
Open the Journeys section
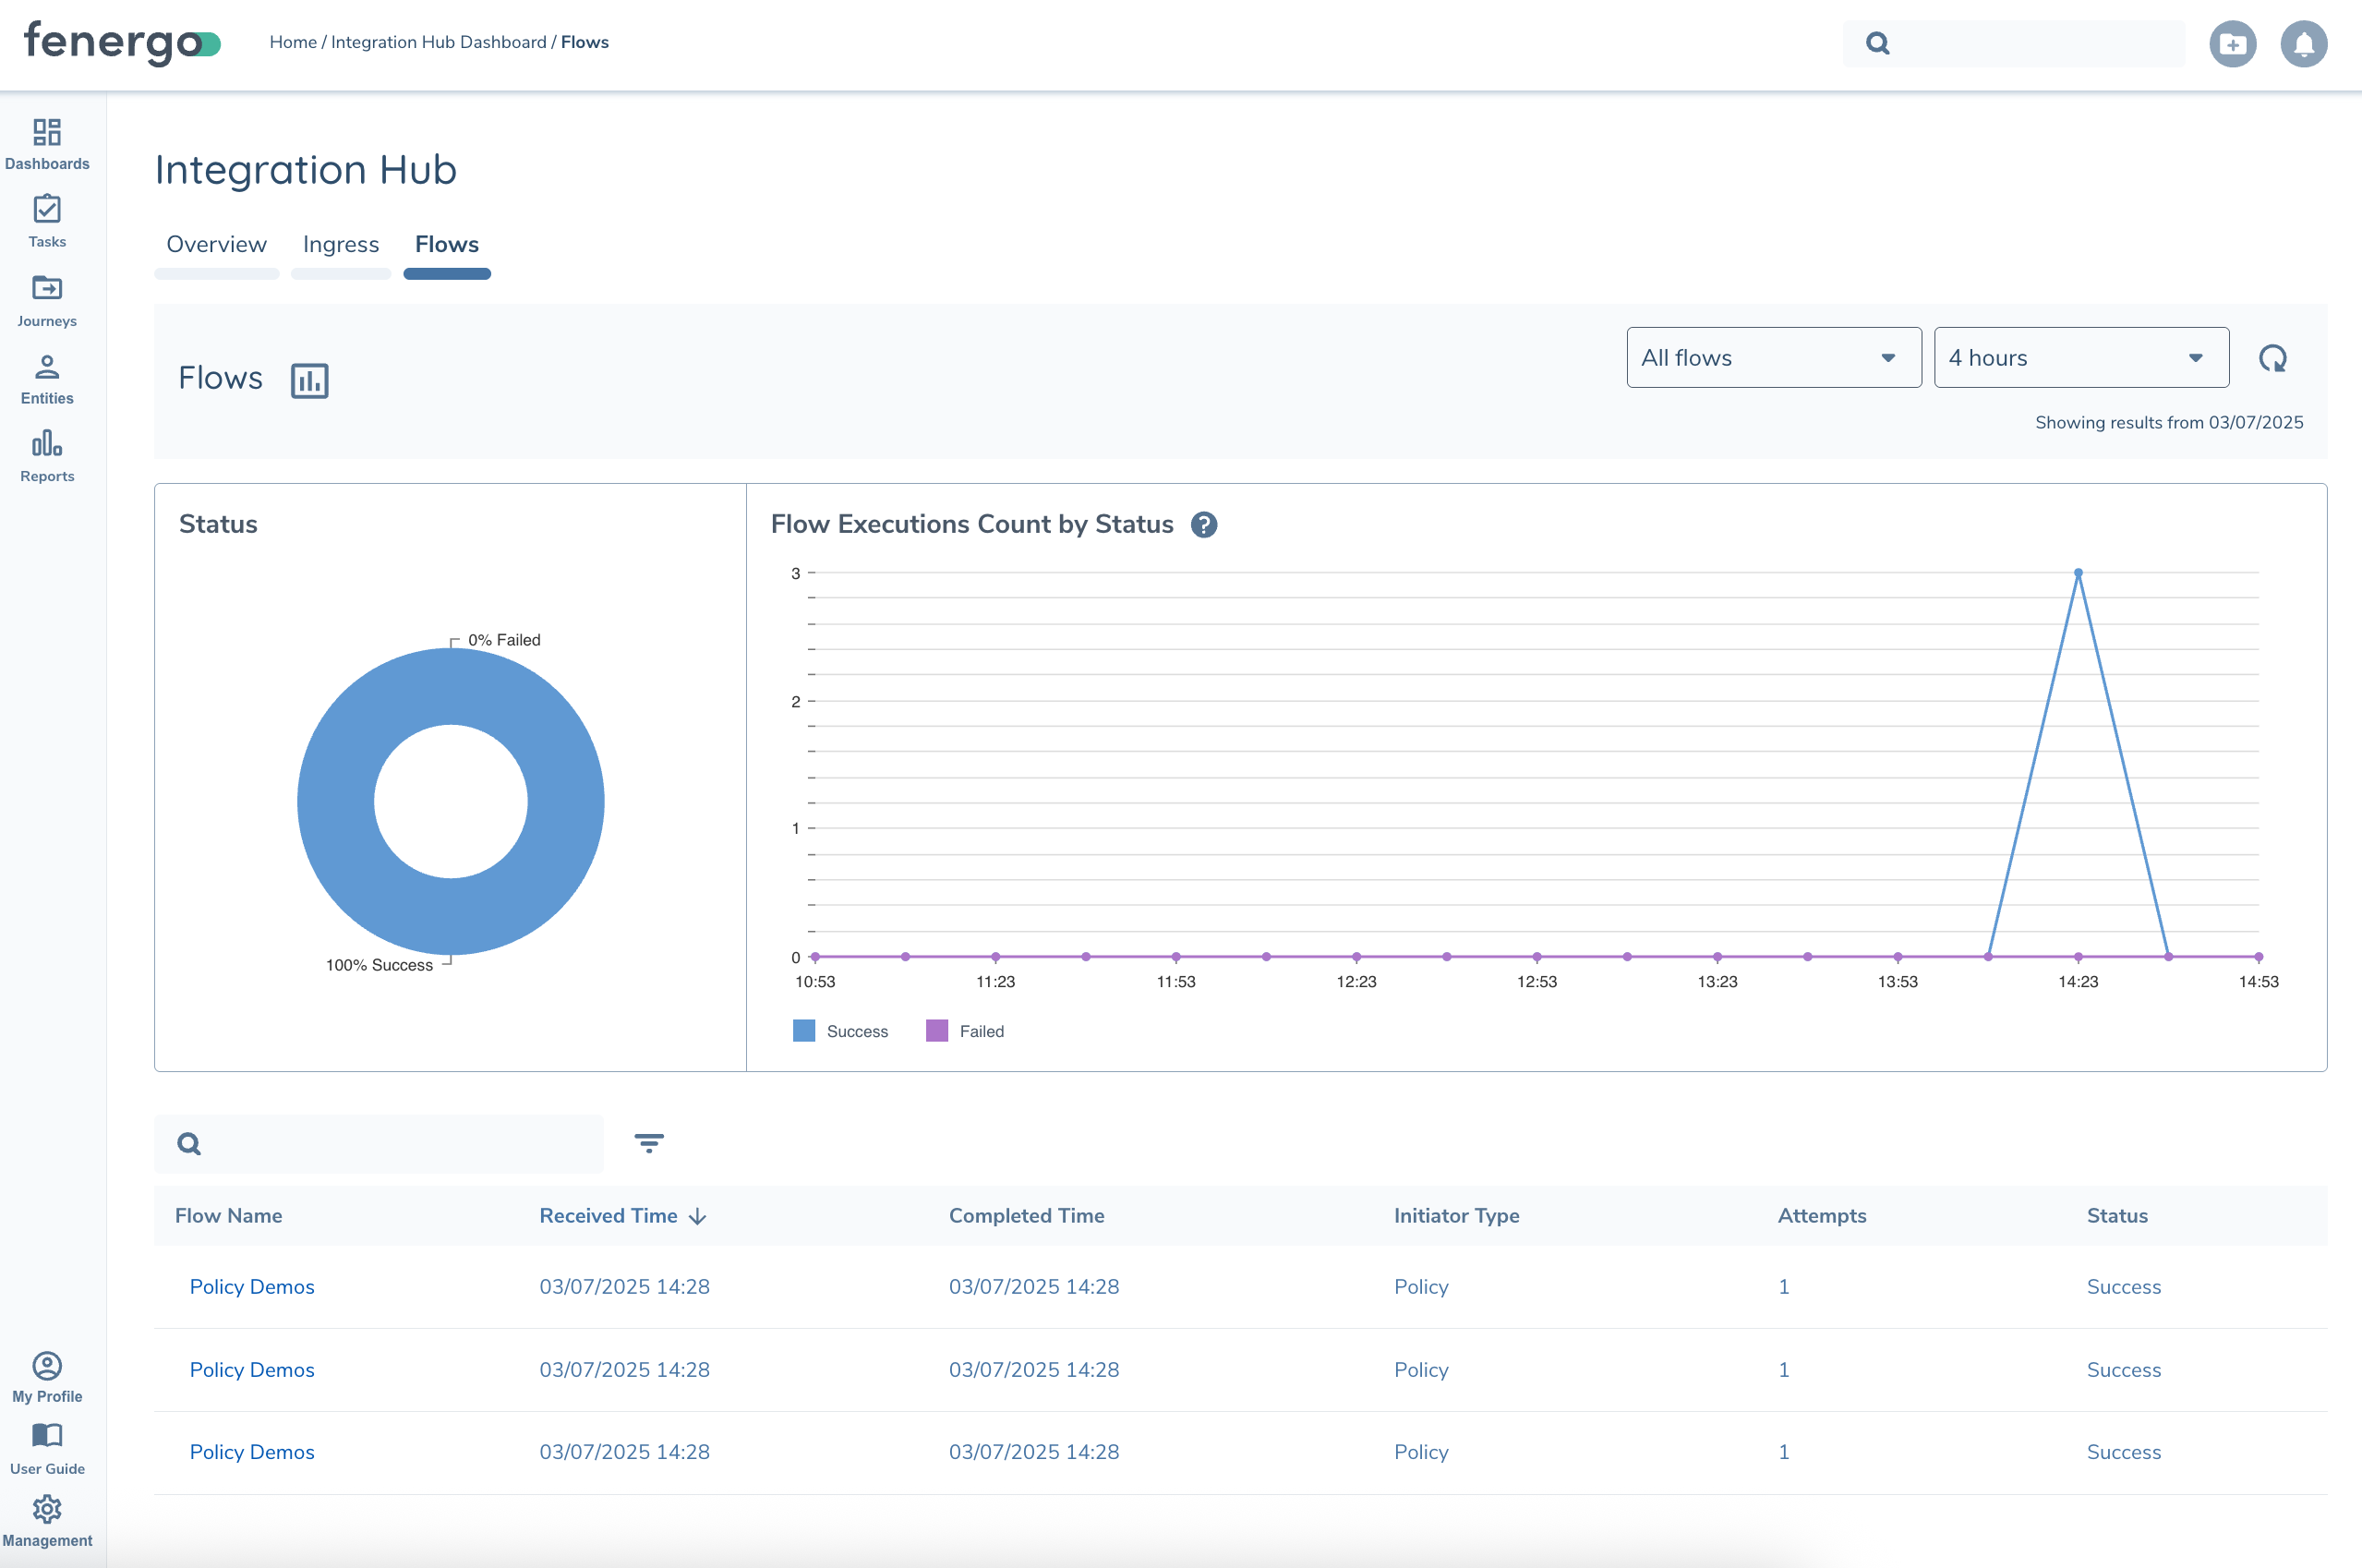[47, 301]
